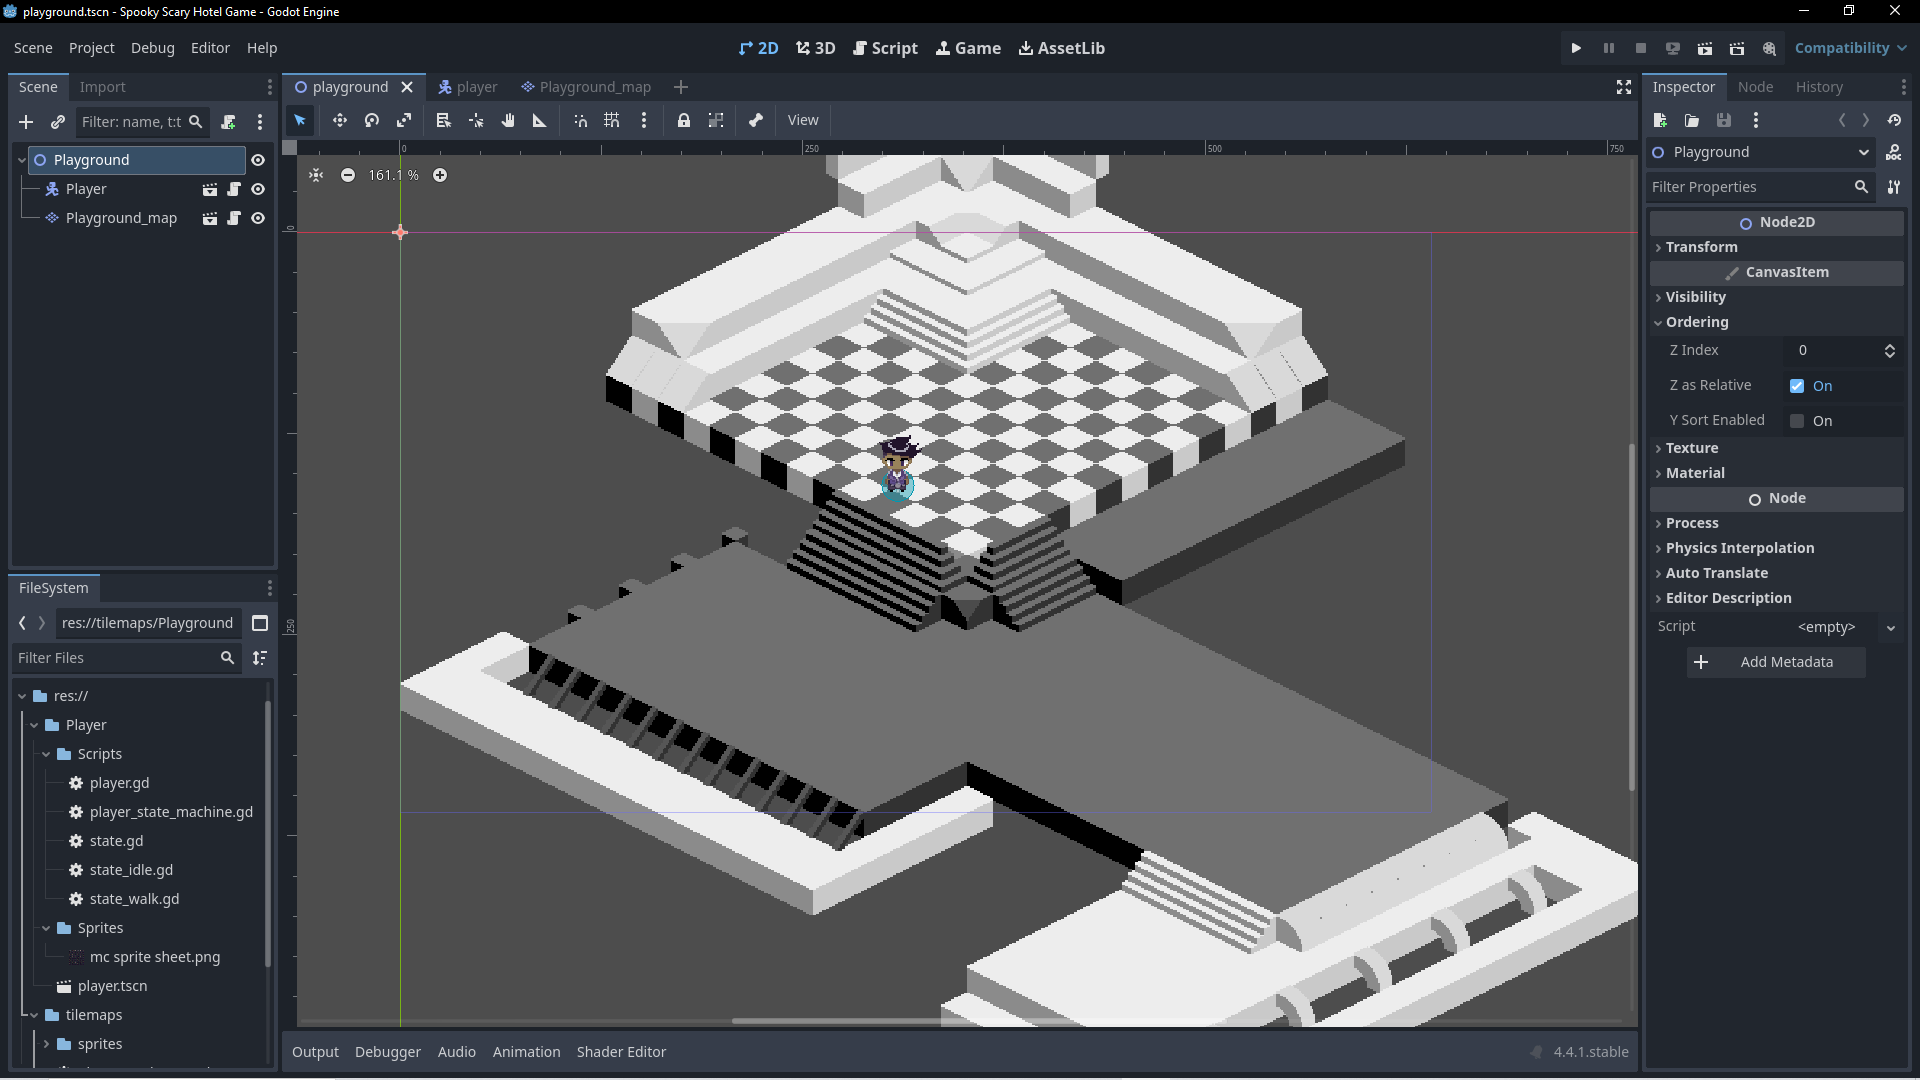1920x1080 pixels.
Task: Click the Add Metadata button
Action: tap(1775, 662)
